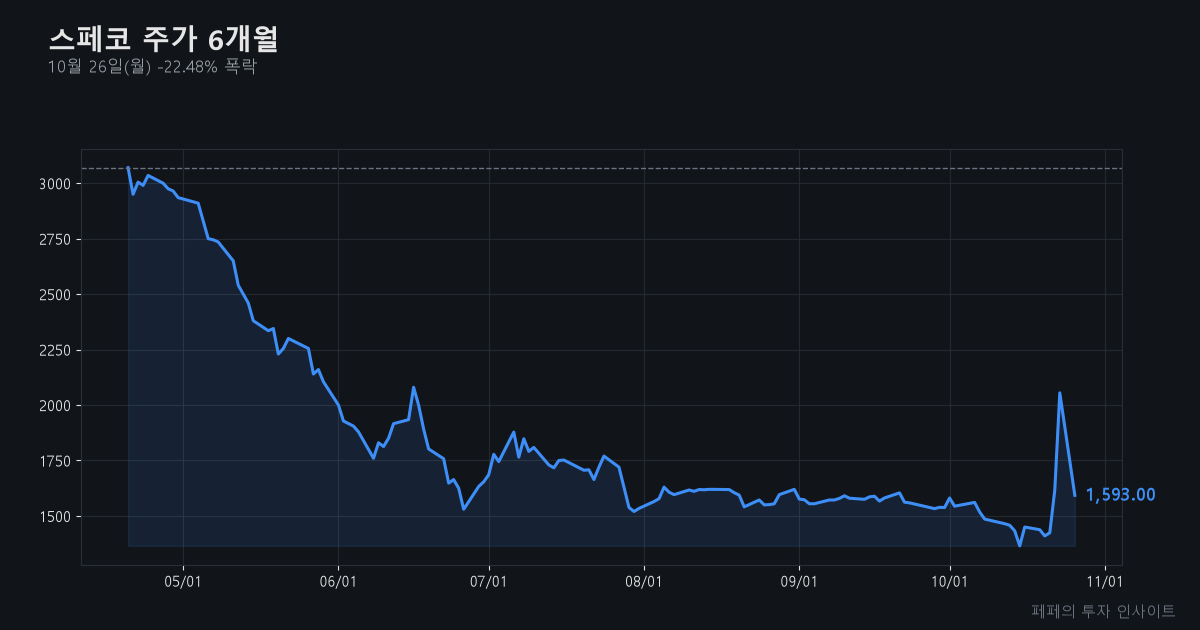This screenshot has width=1200, height=630.
Task: Click the y-axis value 2500
Action: point(54,295)
